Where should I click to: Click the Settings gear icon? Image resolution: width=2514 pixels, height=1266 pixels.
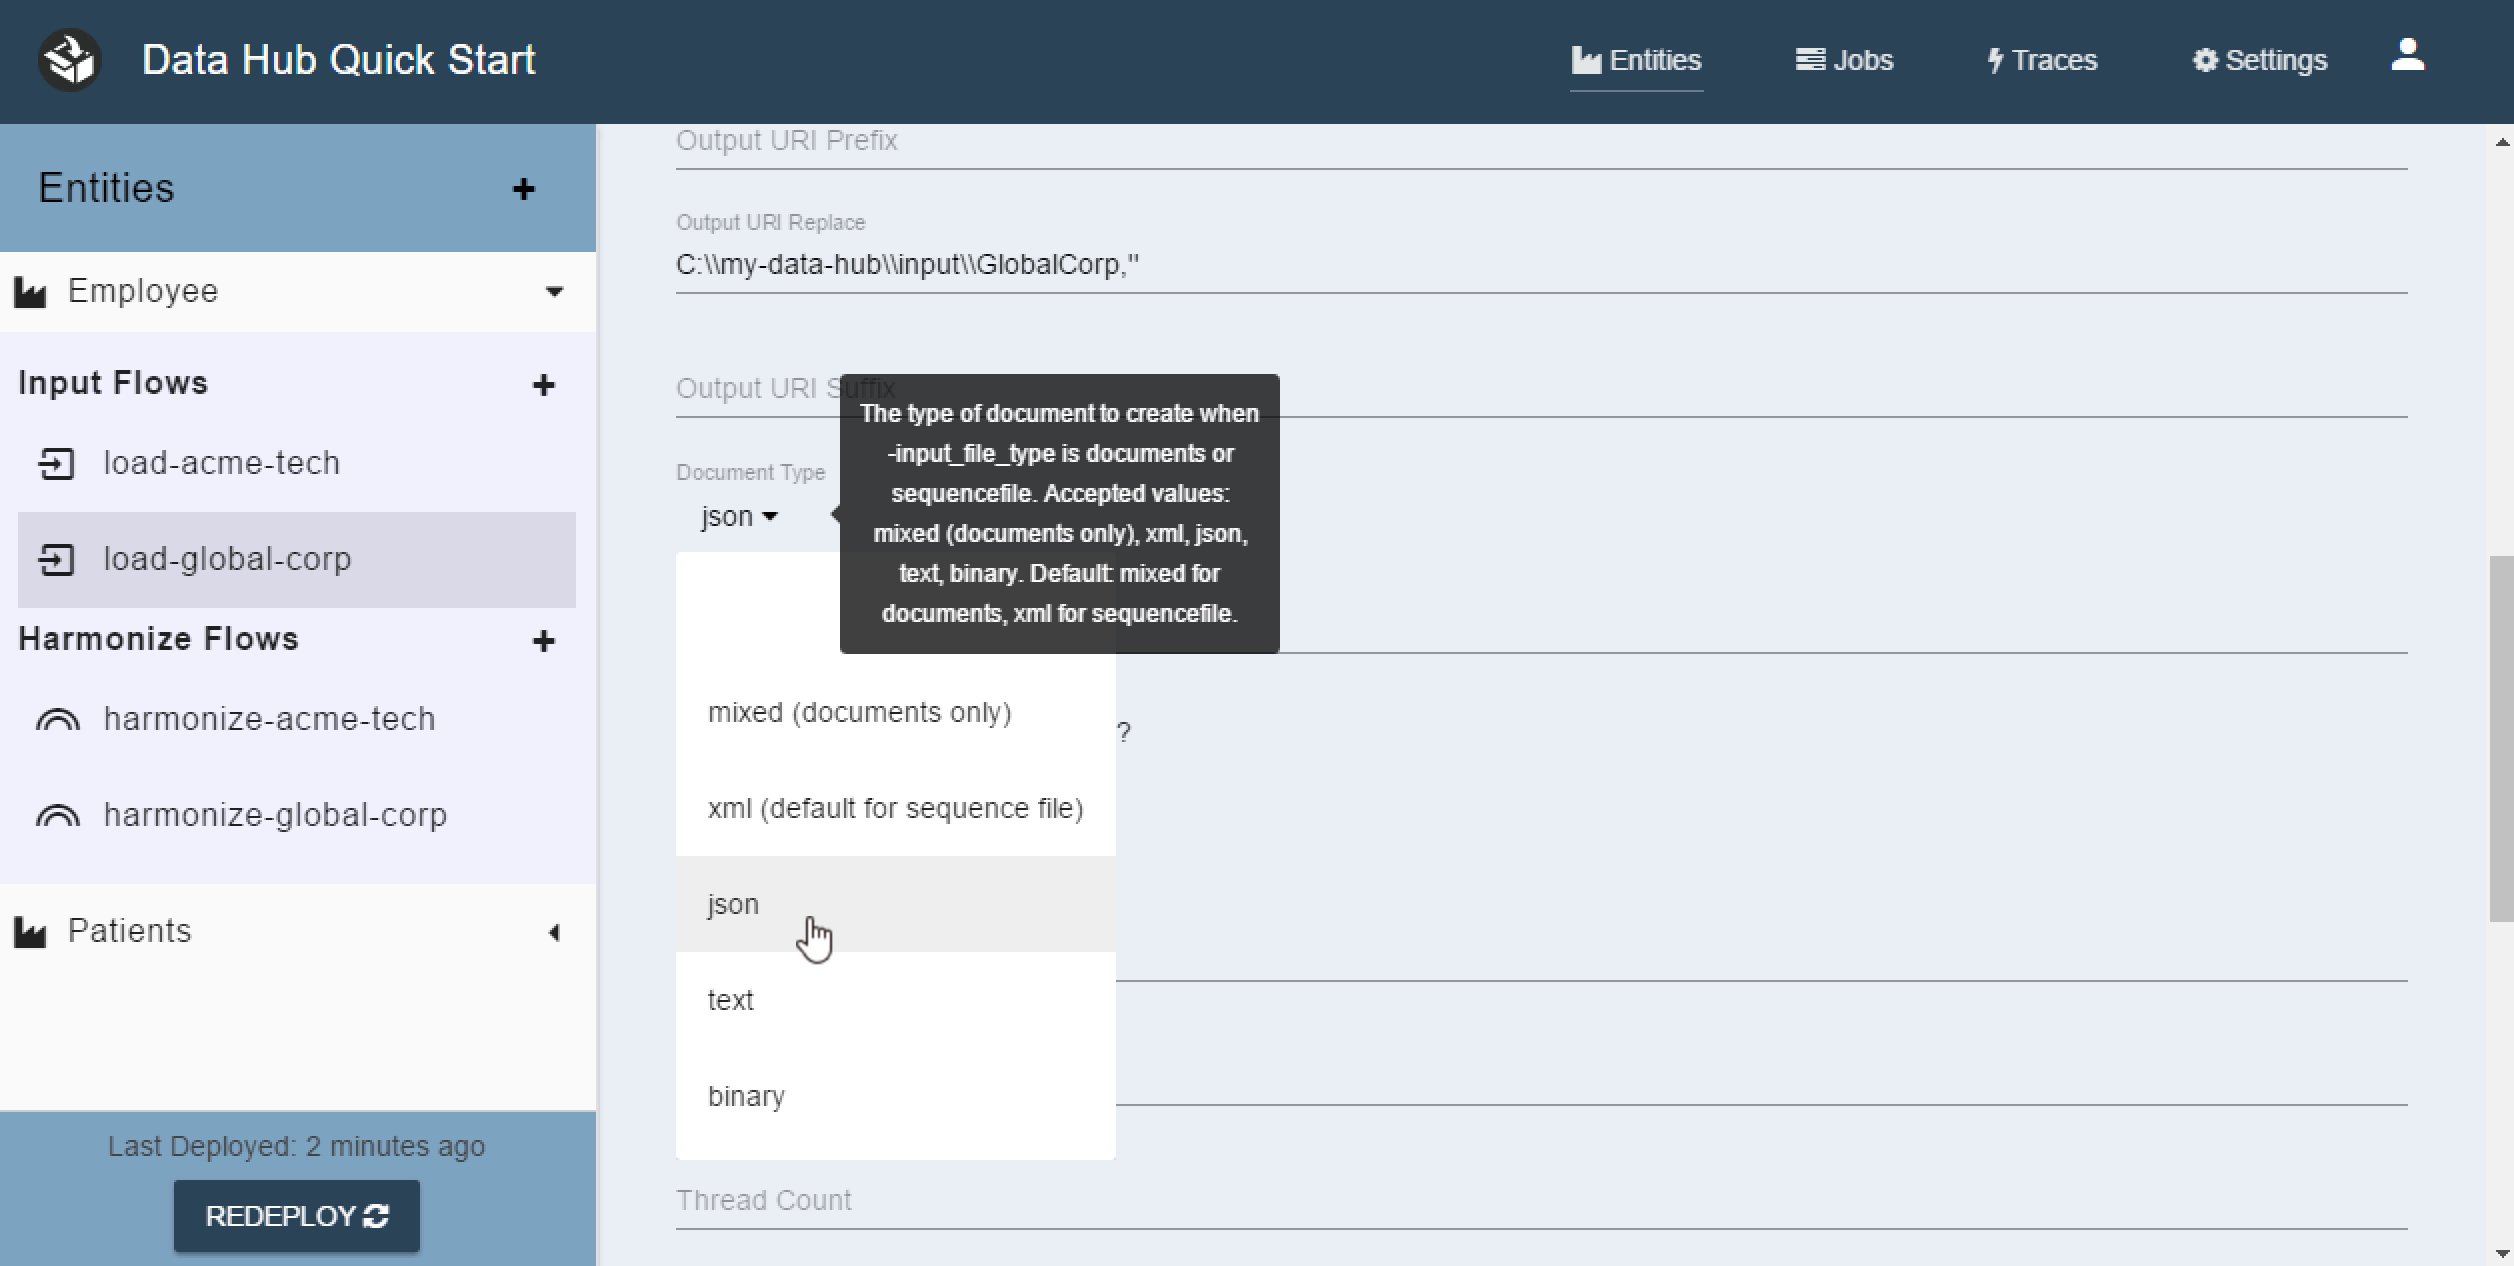coord(2204,58)
